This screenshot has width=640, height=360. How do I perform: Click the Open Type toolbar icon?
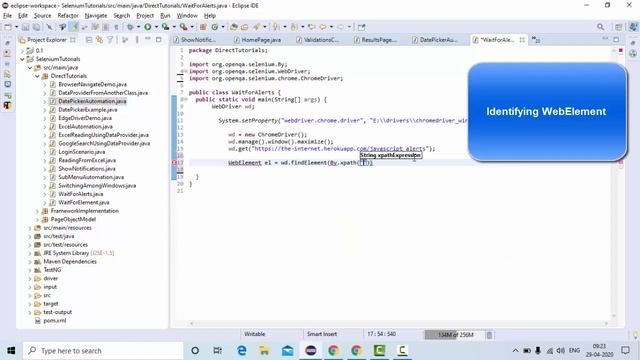point(233,27)
